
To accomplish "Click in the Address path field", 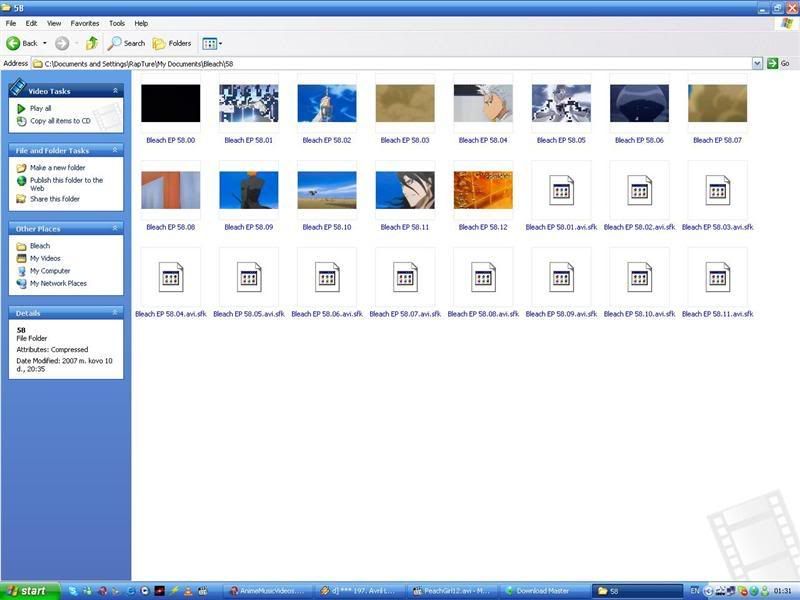I will coord(392,63).
